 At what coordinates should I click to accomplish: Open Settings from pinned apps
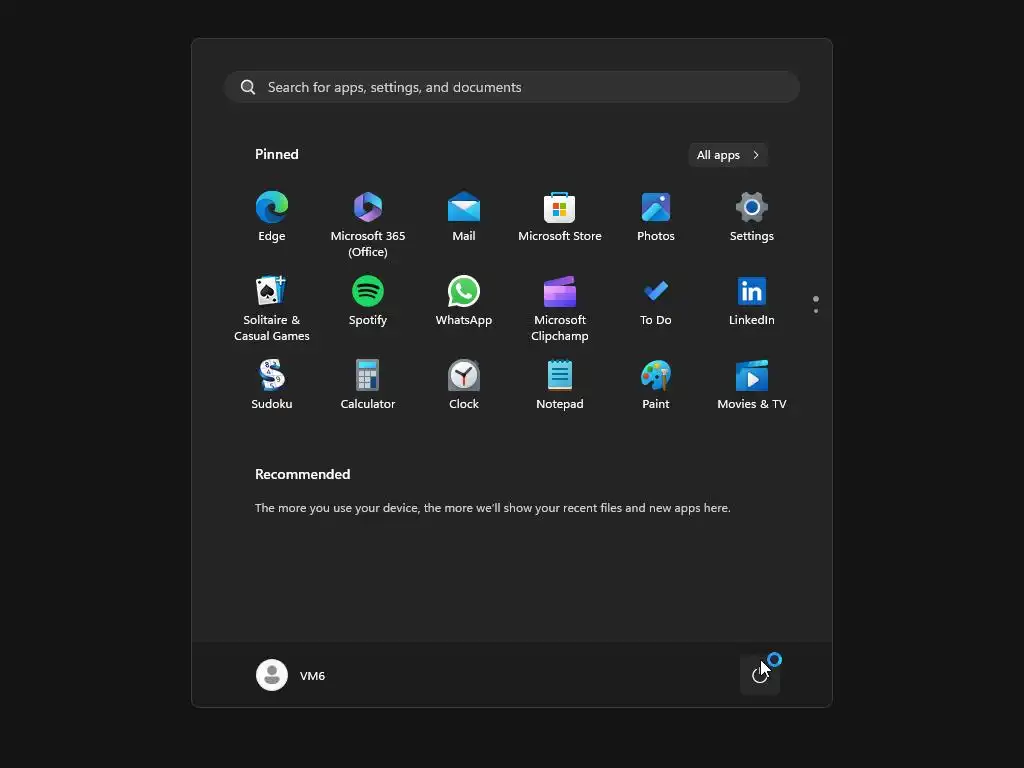[x=752, y=217]
